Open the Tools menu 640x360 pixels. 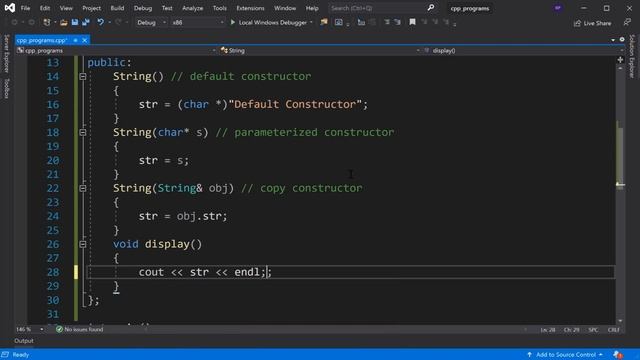(220, 8)
